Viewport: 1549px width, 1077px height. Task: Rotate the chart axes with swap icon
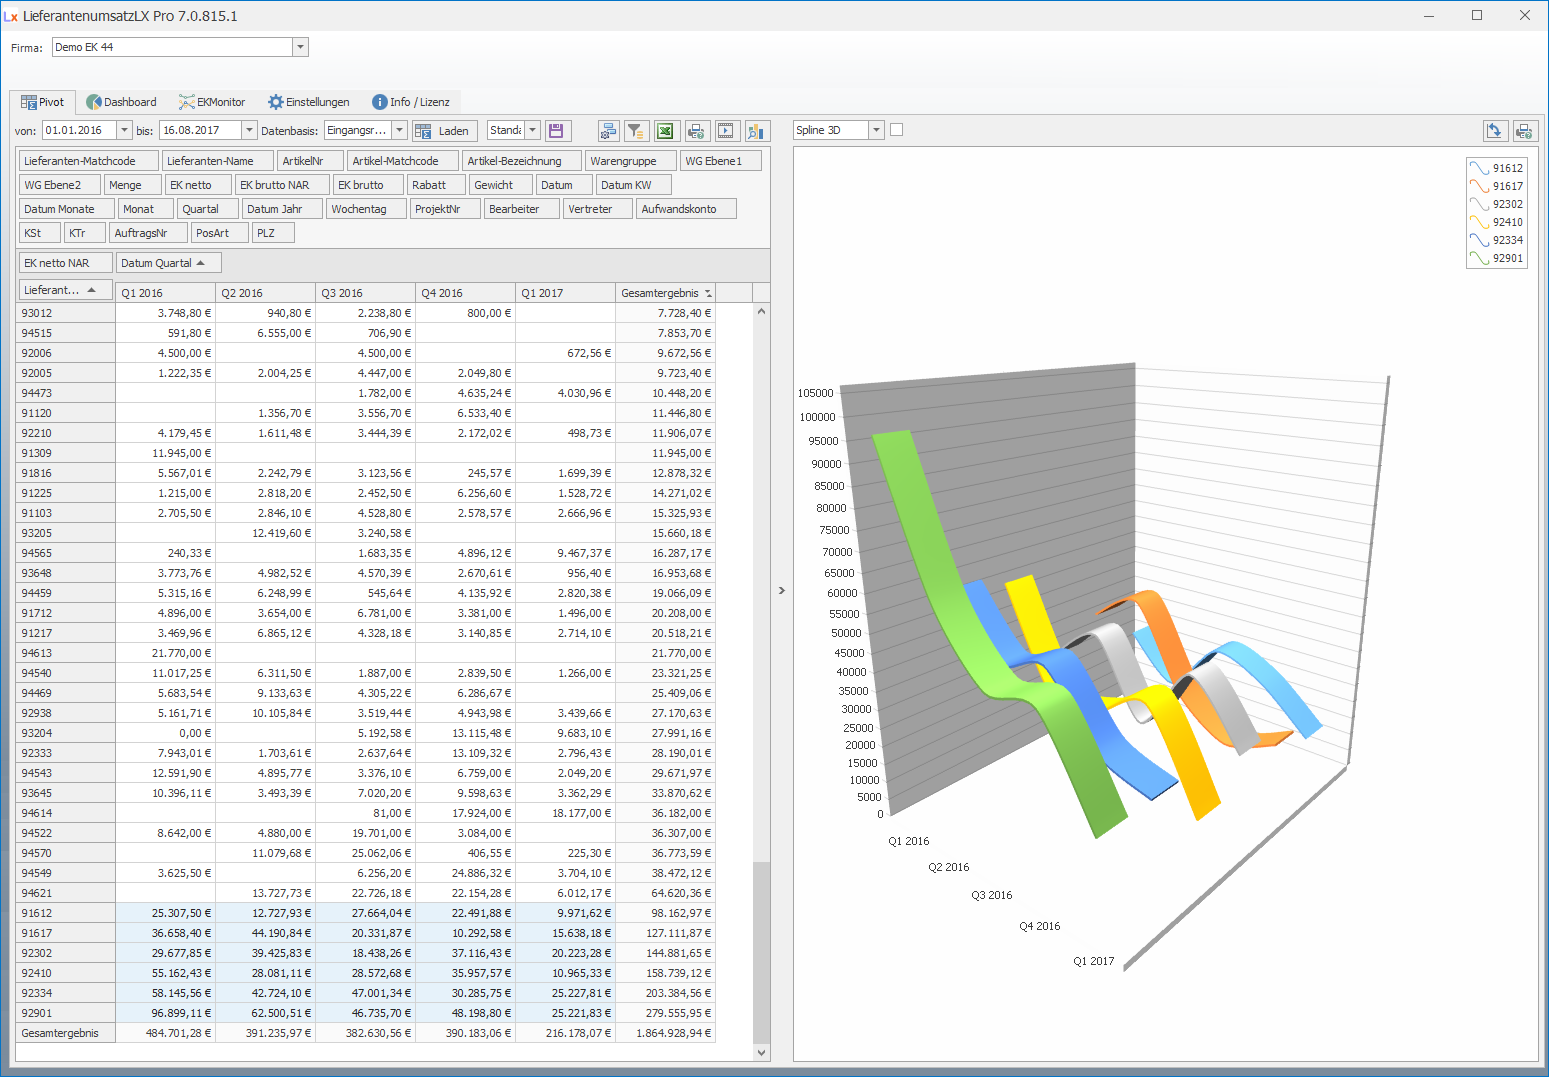(x=1494, y=131)
